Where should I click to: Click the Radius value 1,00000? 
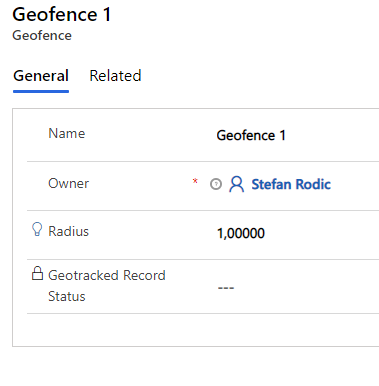coord(241,233)
